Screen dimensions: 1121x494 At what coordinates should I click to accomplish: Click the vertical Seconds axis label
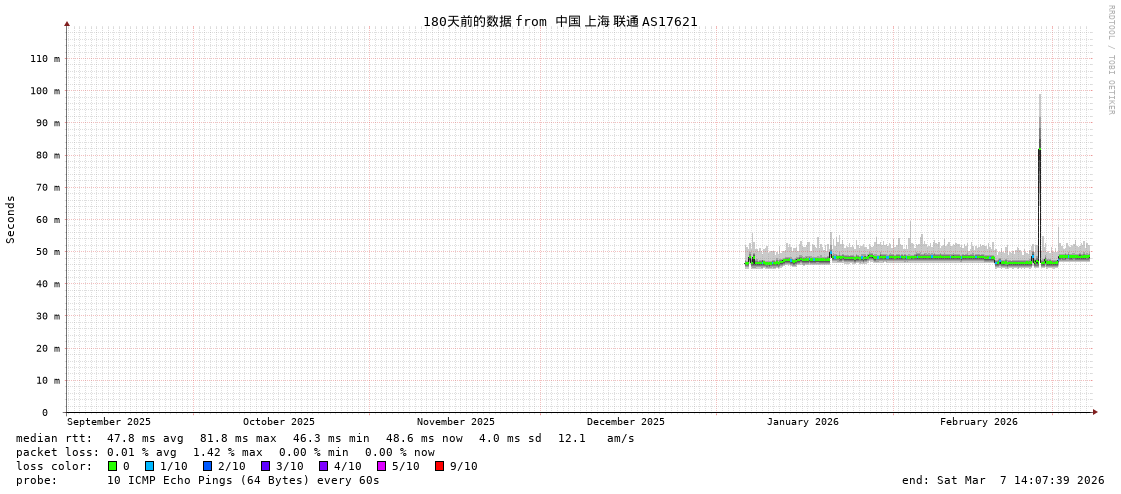pos(11,219)
